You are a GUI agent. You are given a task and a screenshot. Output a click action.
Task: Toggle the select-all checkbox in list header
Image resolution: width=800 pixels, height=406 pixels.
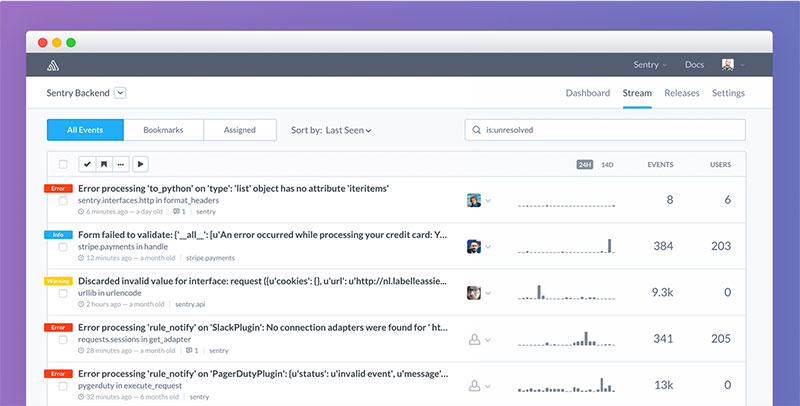coord(63,164)
